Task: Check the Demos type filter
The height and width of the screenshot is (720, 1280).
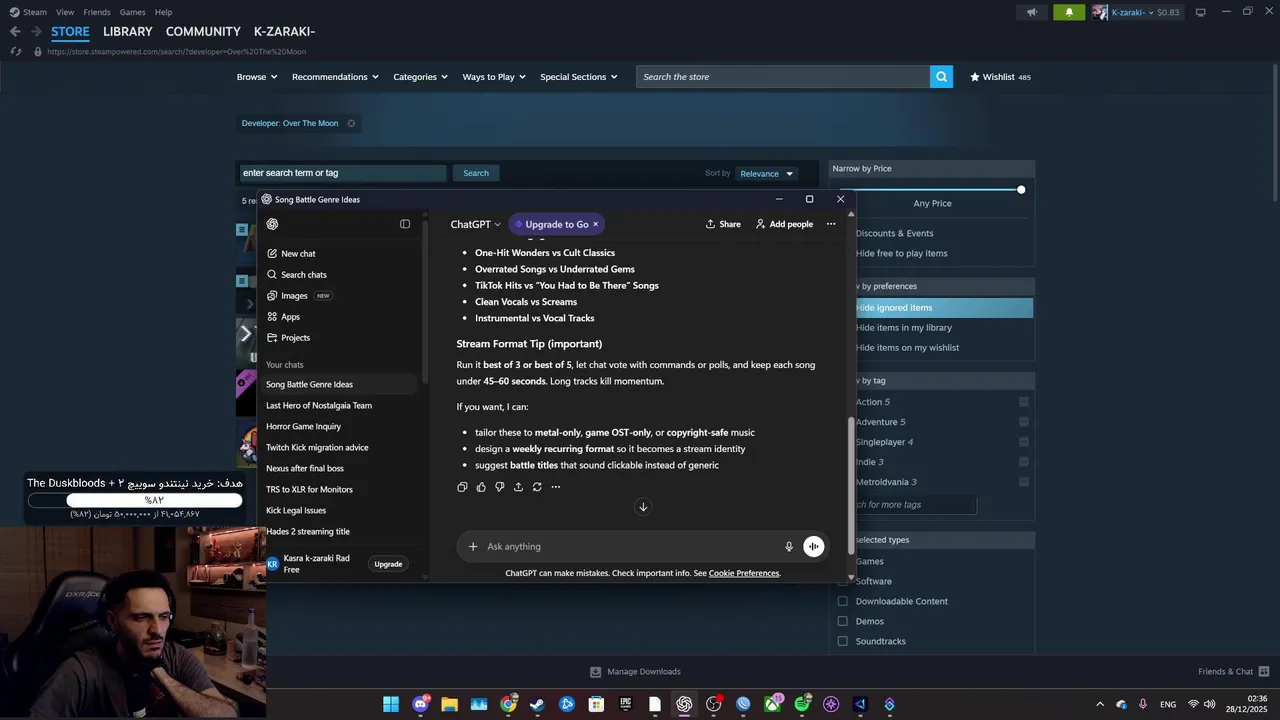Action: pyautogui.click(x=842, y=621)
